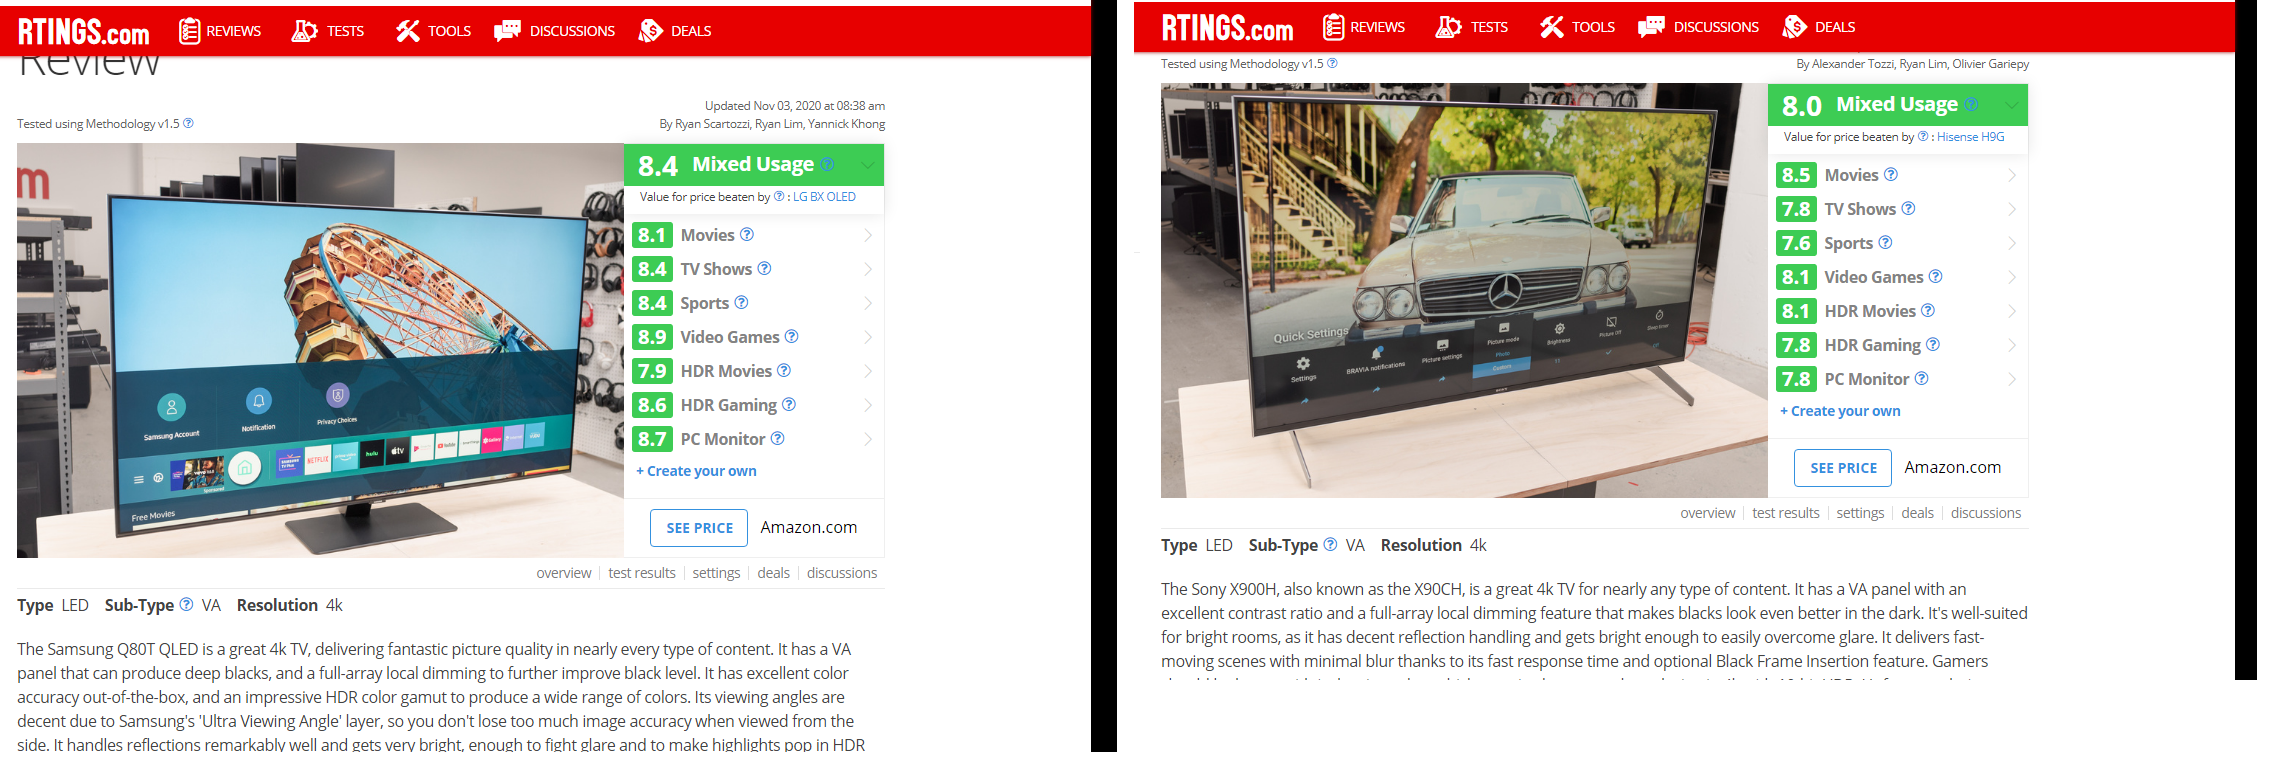Expand the 8.0 Mixed Usage dropdown chevron

[2011, 105]
